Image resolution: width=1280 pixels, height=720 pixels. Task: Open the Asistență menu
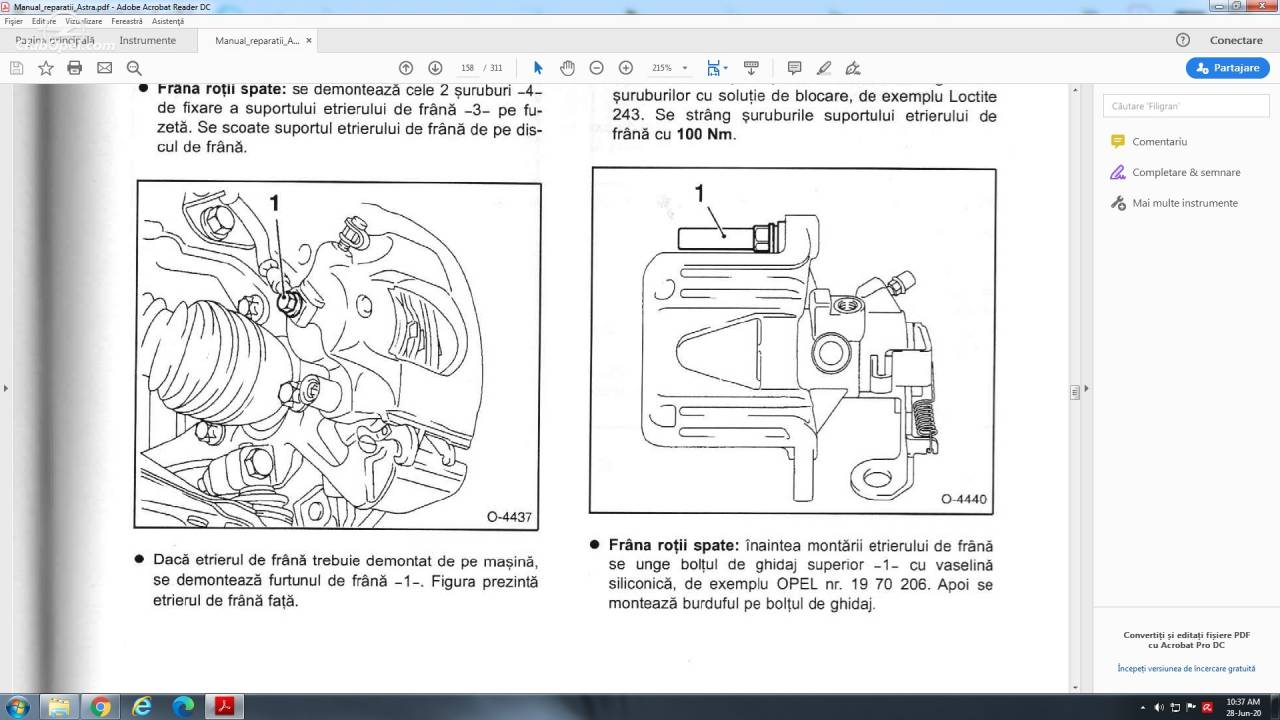168,21
